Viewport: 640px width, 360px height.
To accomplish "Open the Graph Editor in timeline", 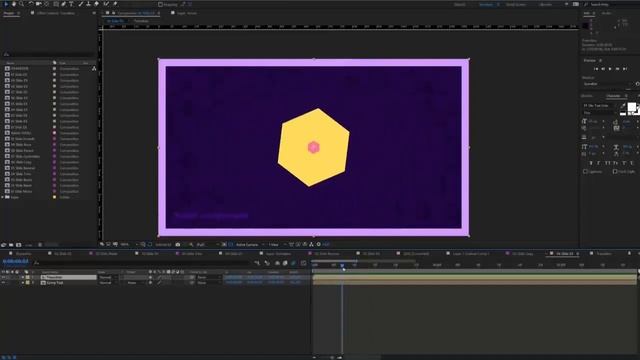I will point(303,263).
